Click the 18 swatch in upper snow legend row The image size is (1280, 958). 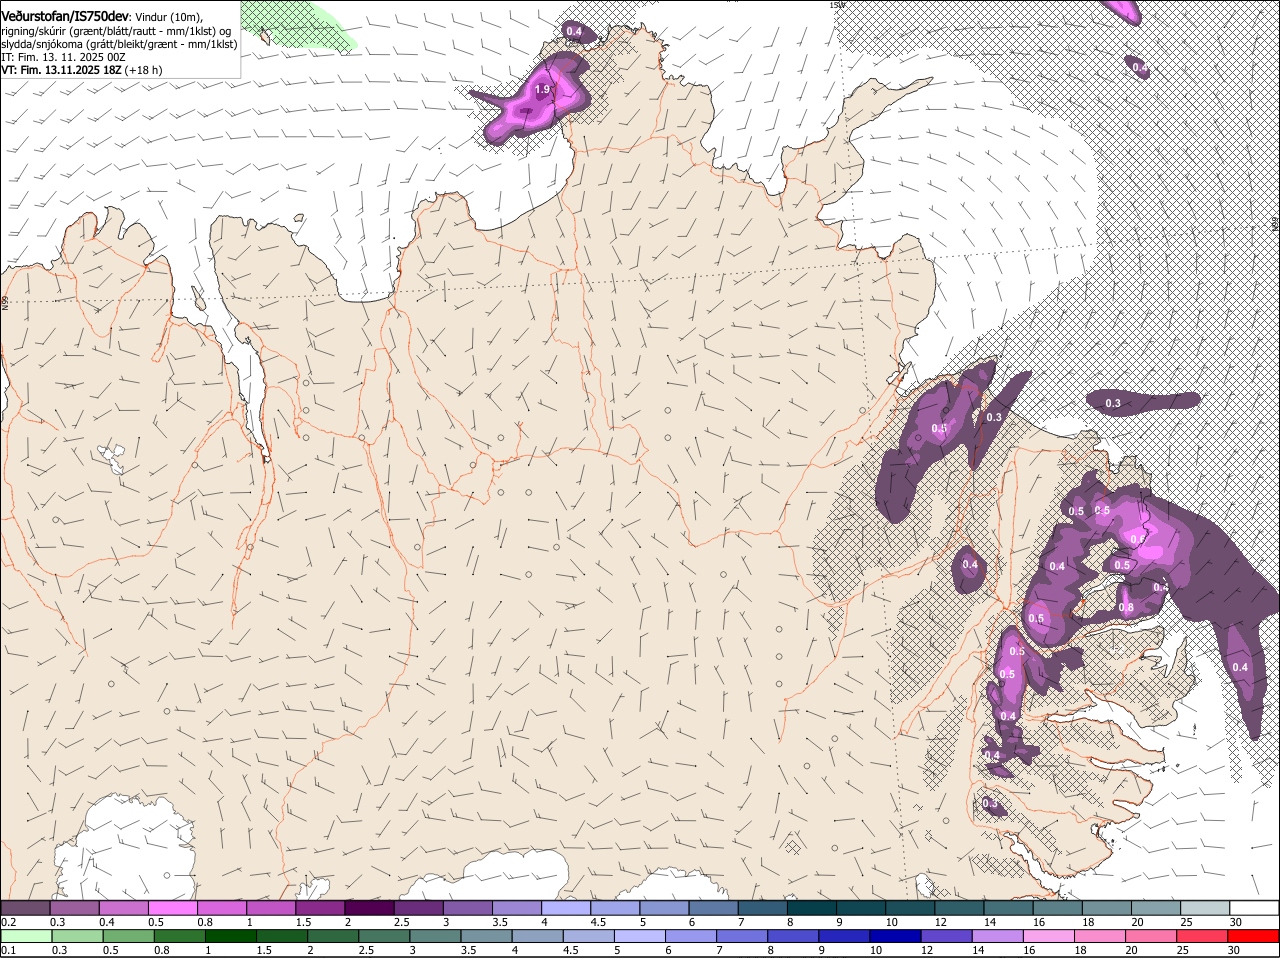tap(1107, 908)
